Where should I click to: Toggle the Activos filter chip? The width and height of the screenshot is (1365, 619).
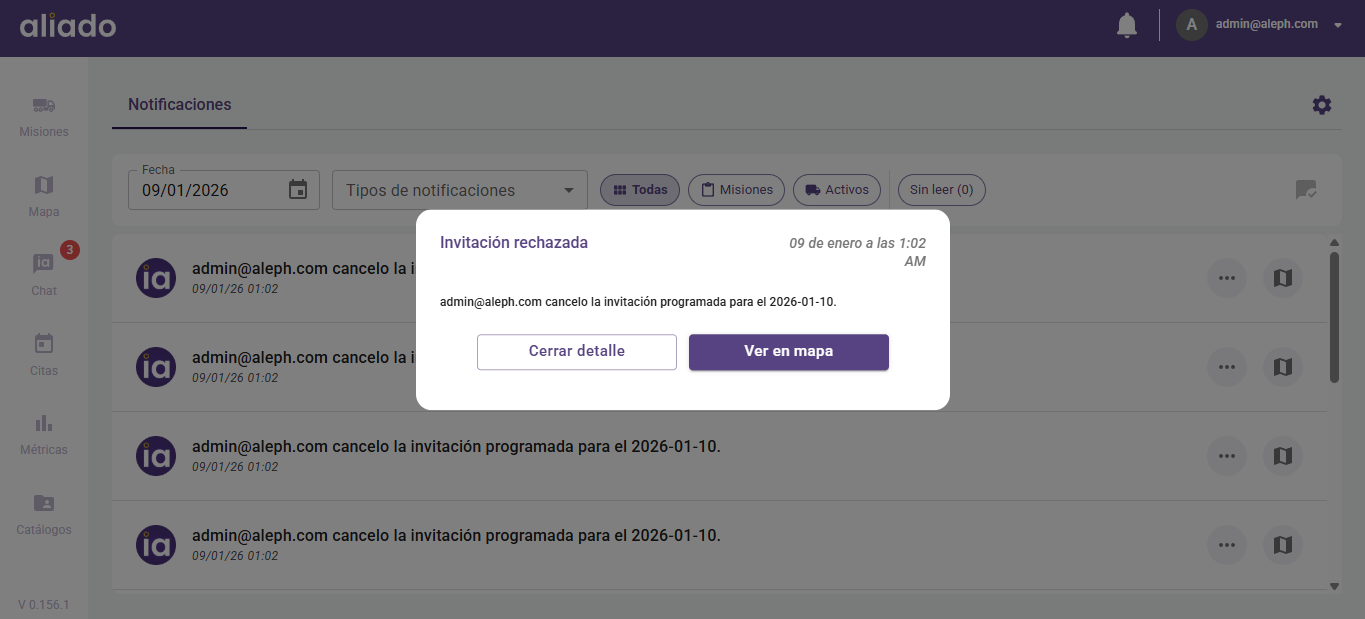click(x=838, y=190)
